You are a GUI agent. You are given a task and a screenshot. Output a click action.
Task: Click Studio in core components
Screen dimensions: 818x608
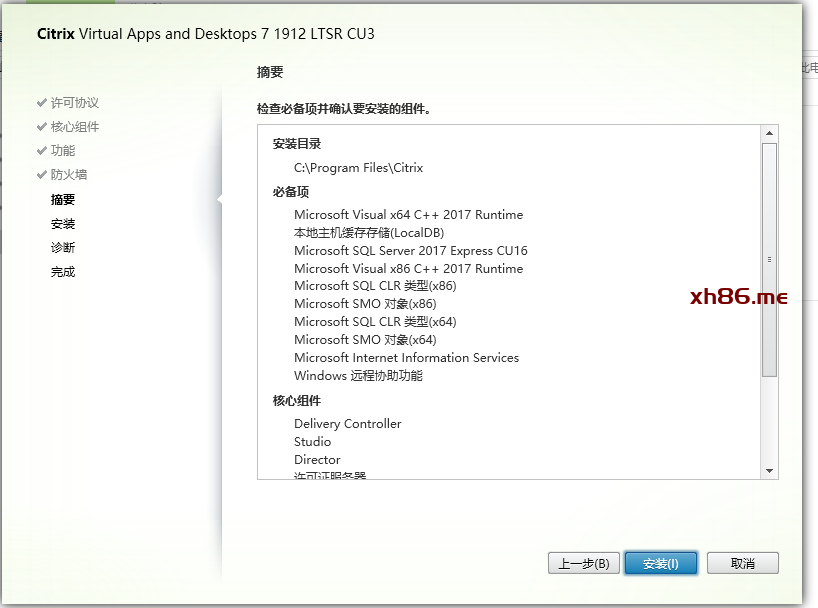click(312, 442)
